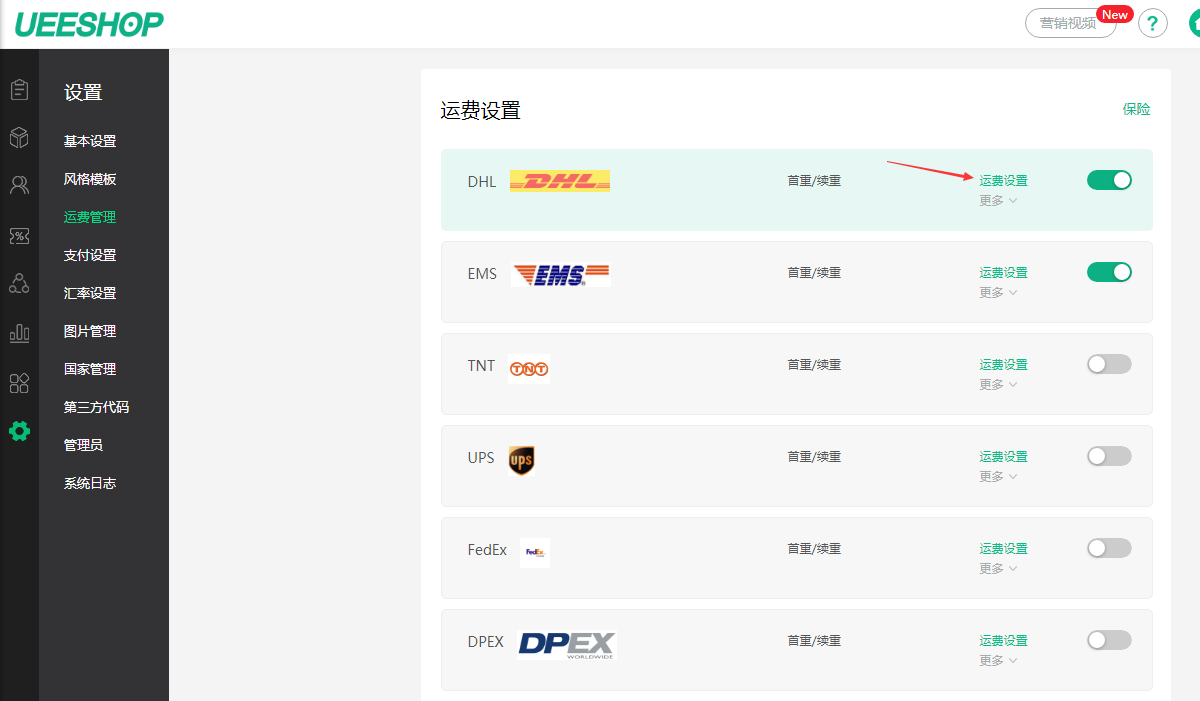Click the FedEx carrier logo

(535, 552)
